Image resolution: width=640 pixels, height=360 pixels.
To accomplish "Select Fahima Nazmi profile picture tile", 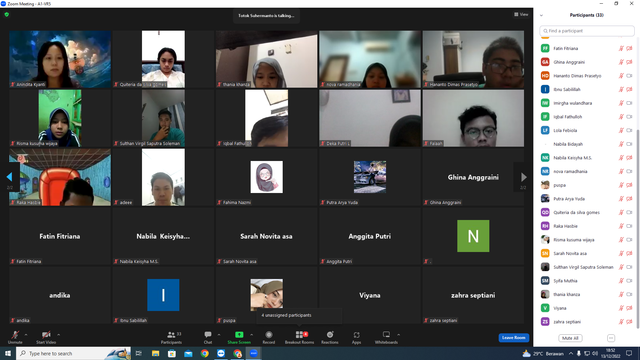I will click(x=267, y=177).
